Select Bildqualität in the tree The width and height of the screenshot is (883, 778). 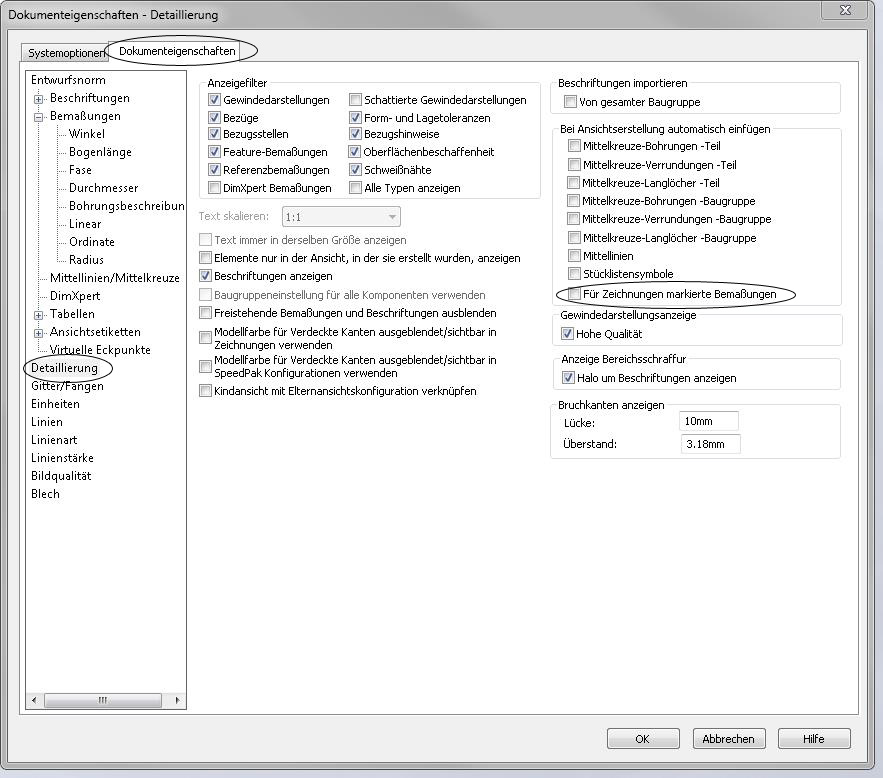(61, 476)
